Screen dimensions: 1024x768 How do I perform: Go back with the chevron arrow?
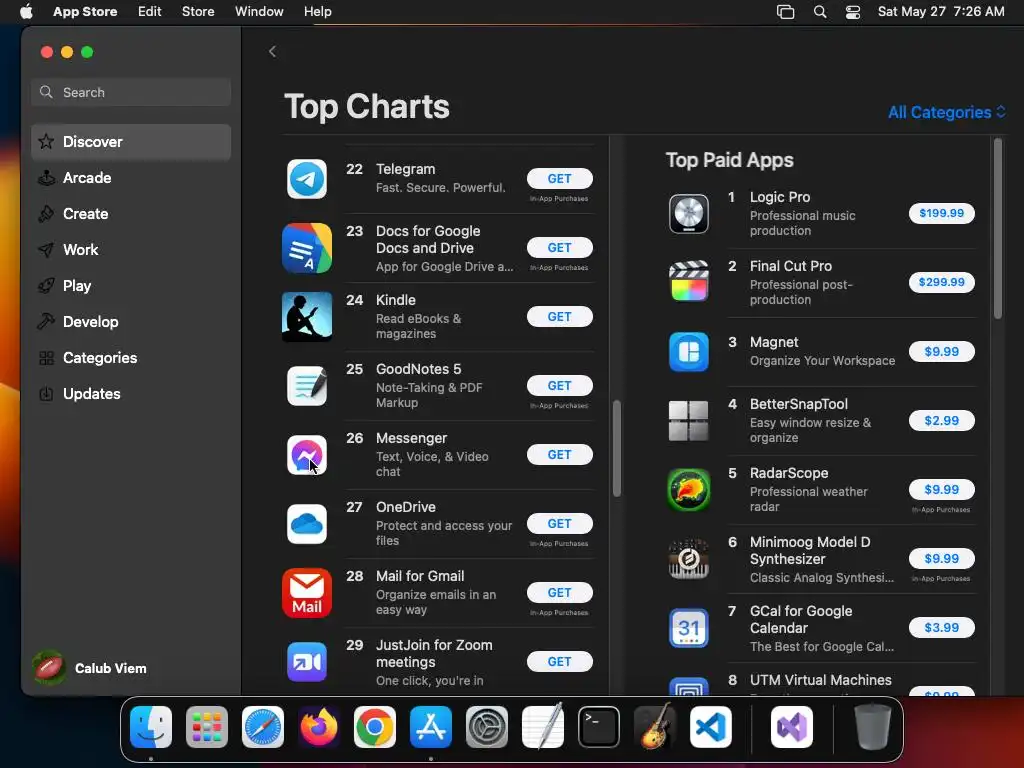click(x=272, y=52)
